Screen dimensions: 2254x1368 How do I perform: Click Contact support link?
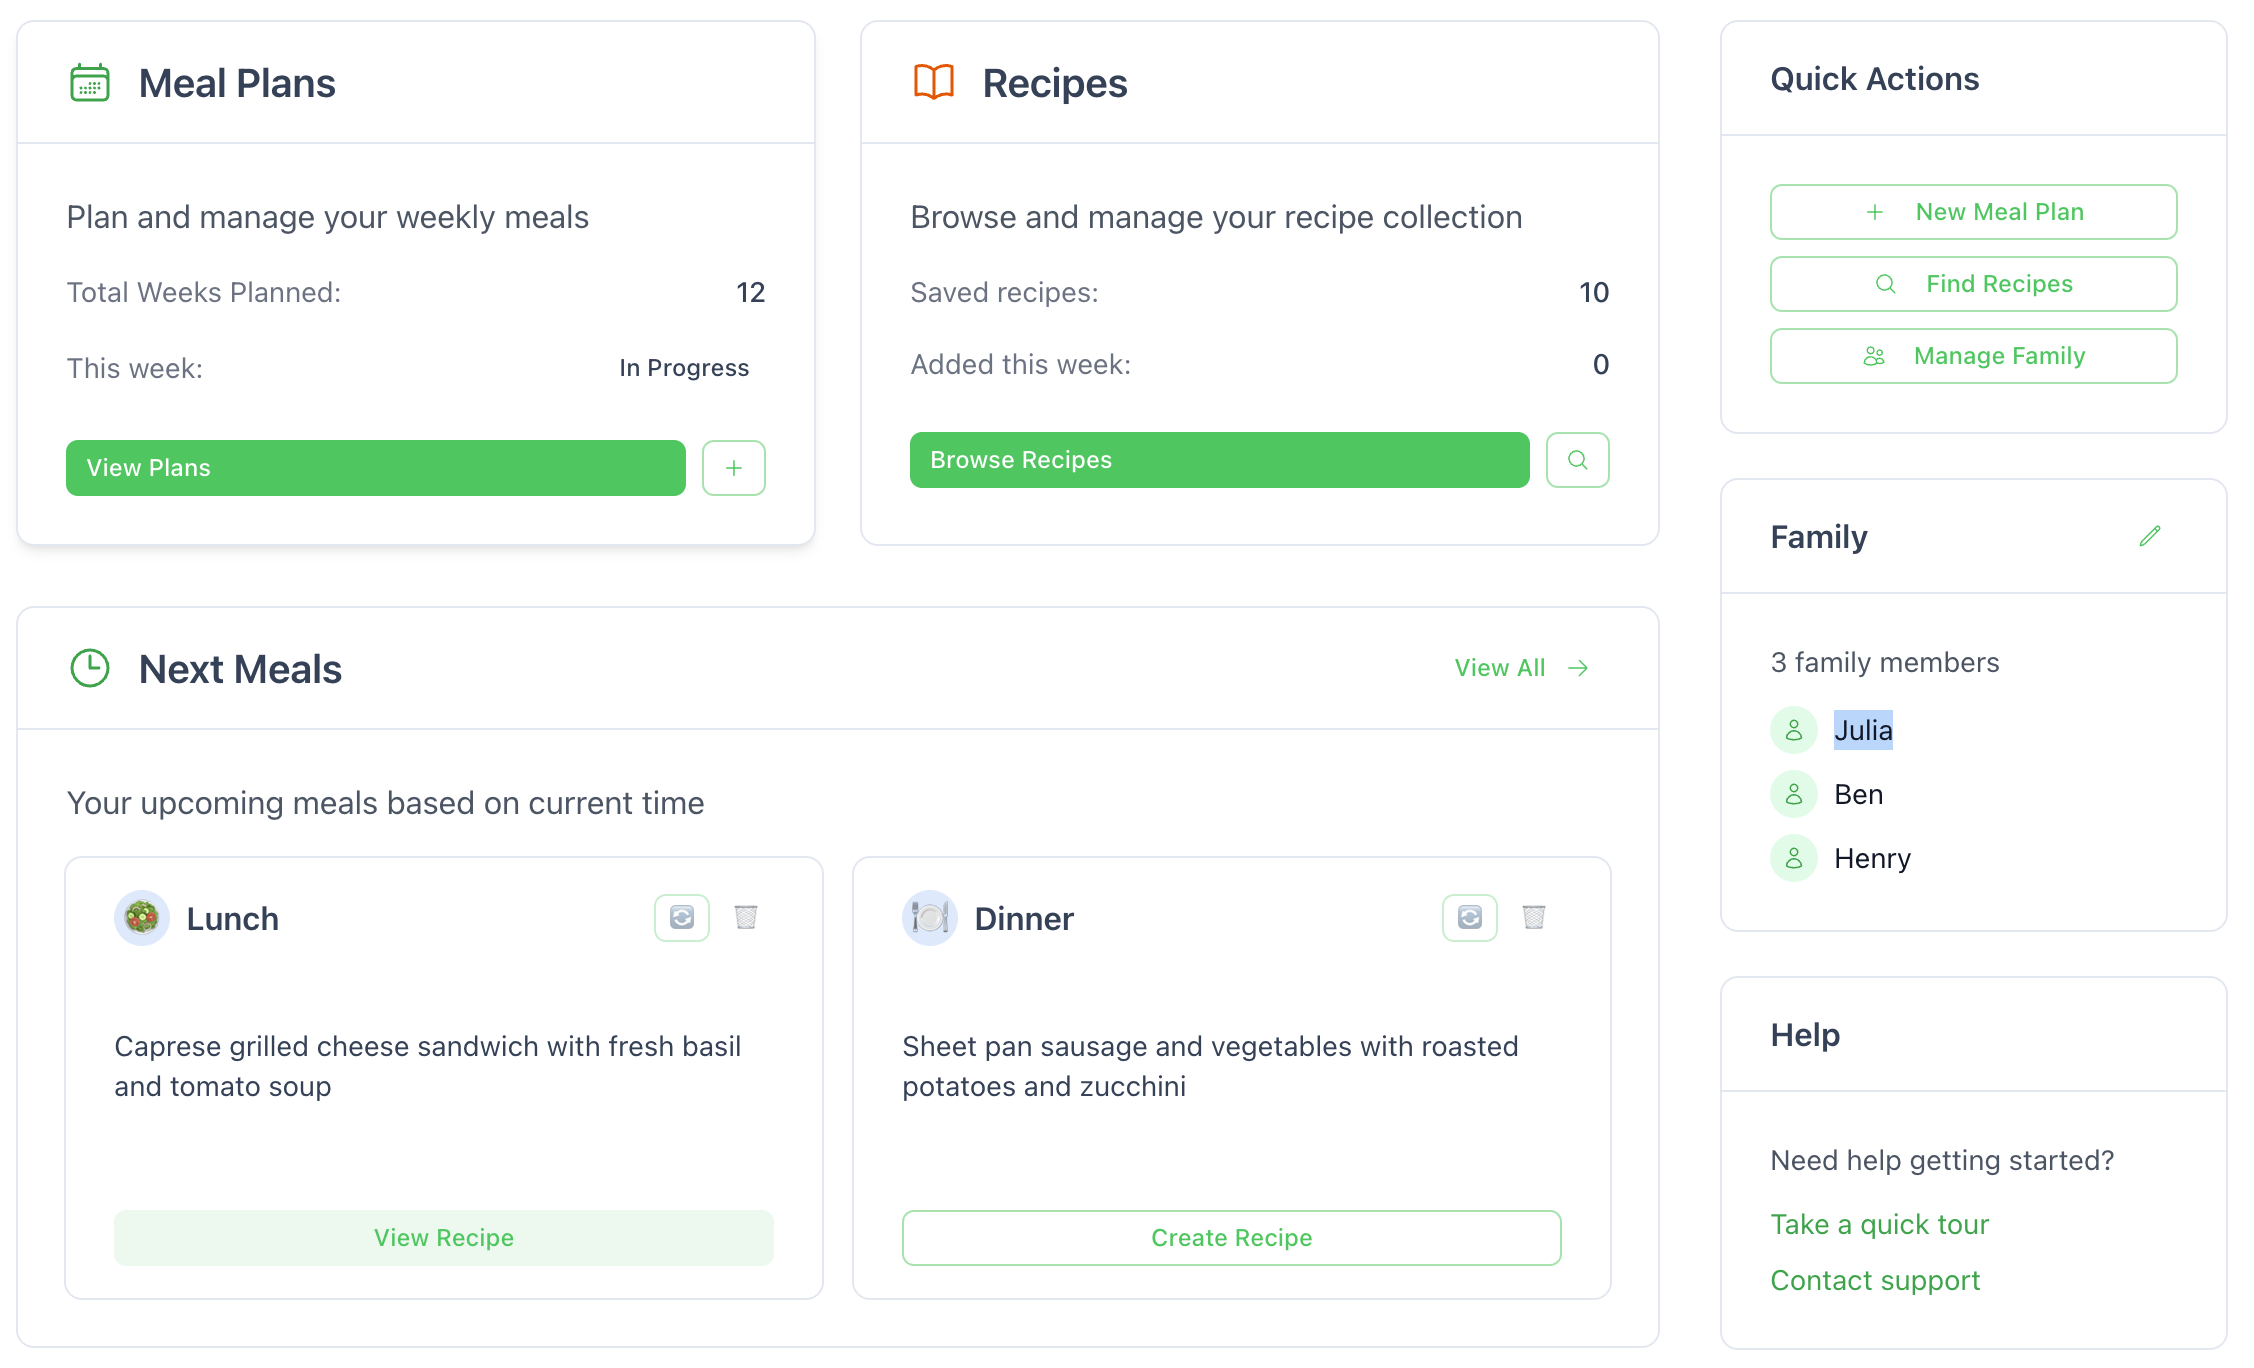coord(1874,1280)
